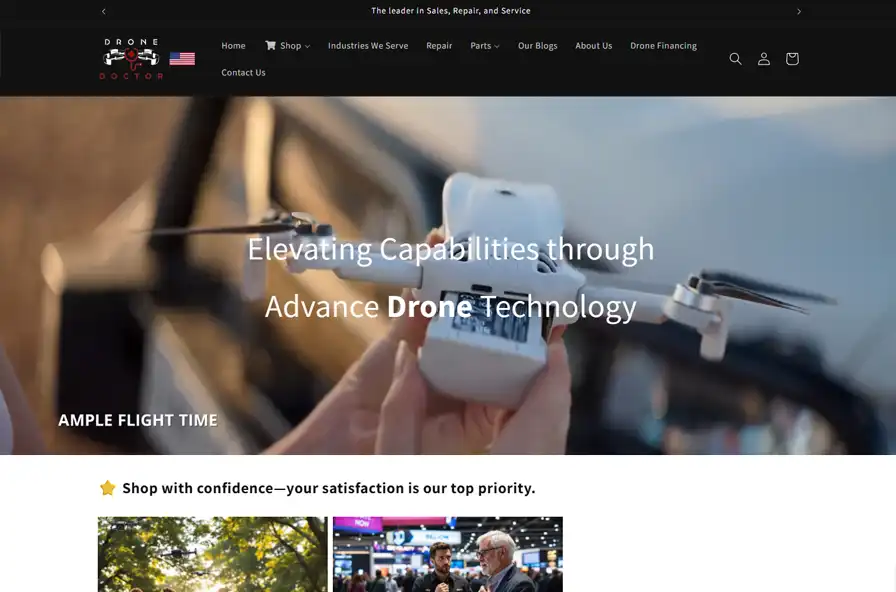Go to the Home page

point(233,46)
